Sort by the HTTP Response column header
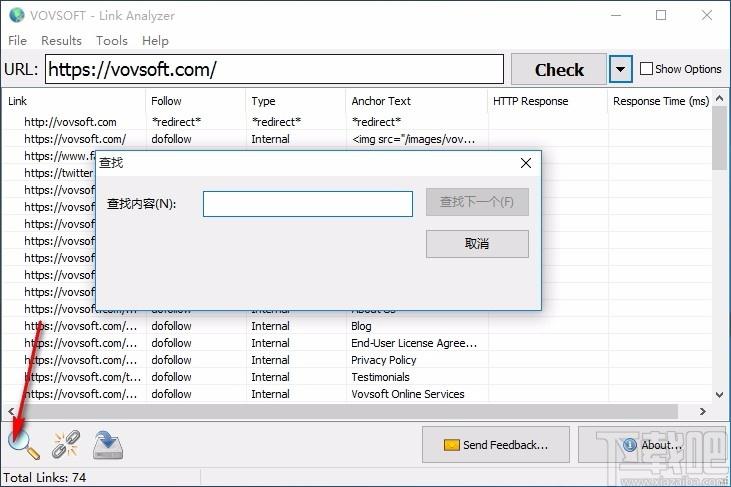731x487 pixels. click(547, 101)
